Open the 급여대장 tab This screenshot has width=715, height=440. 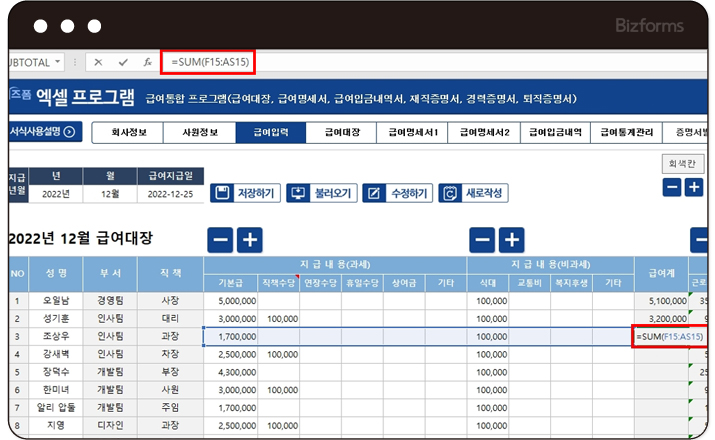tap(342, 132)
